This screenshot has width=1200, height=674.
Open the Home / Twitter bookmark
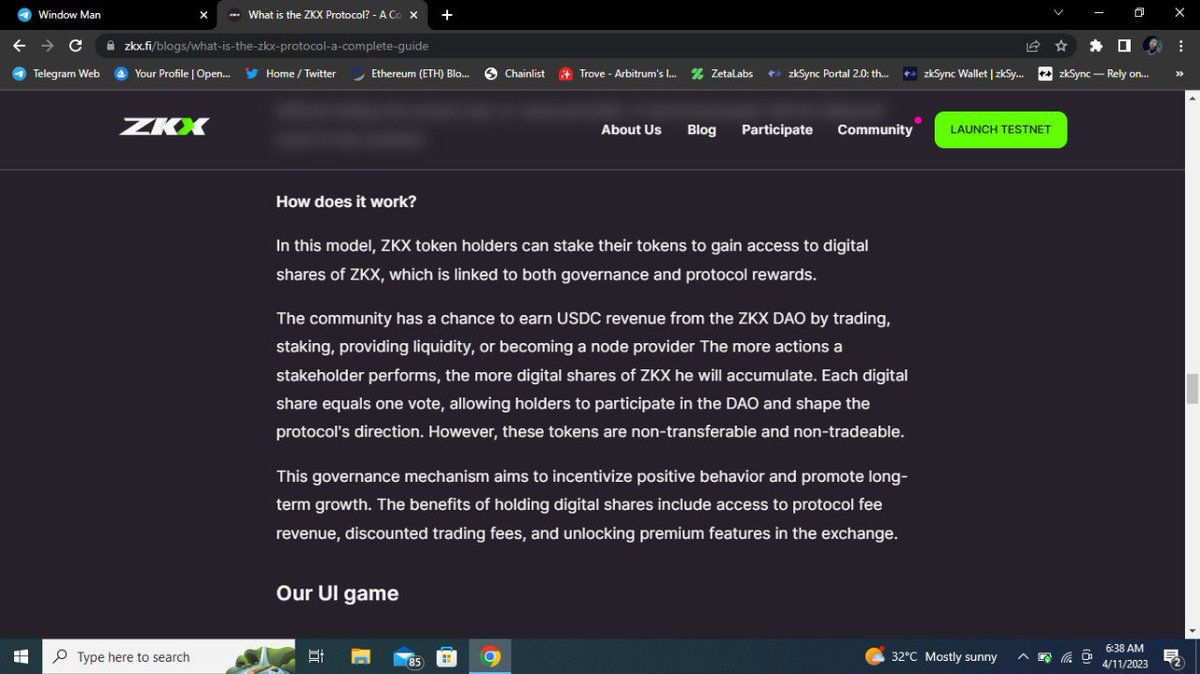tap(290, 73)
